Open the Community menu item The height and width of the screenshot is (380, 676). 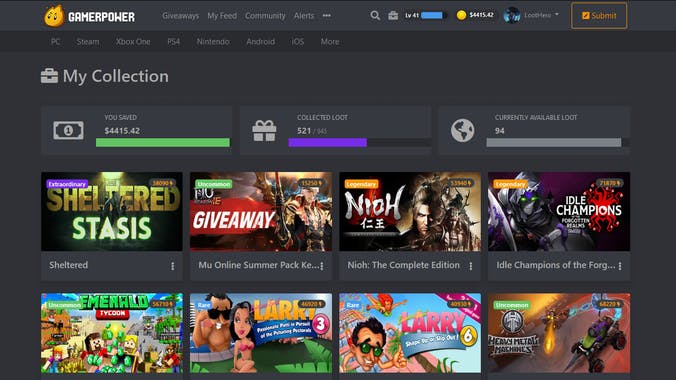click(265, 16)
